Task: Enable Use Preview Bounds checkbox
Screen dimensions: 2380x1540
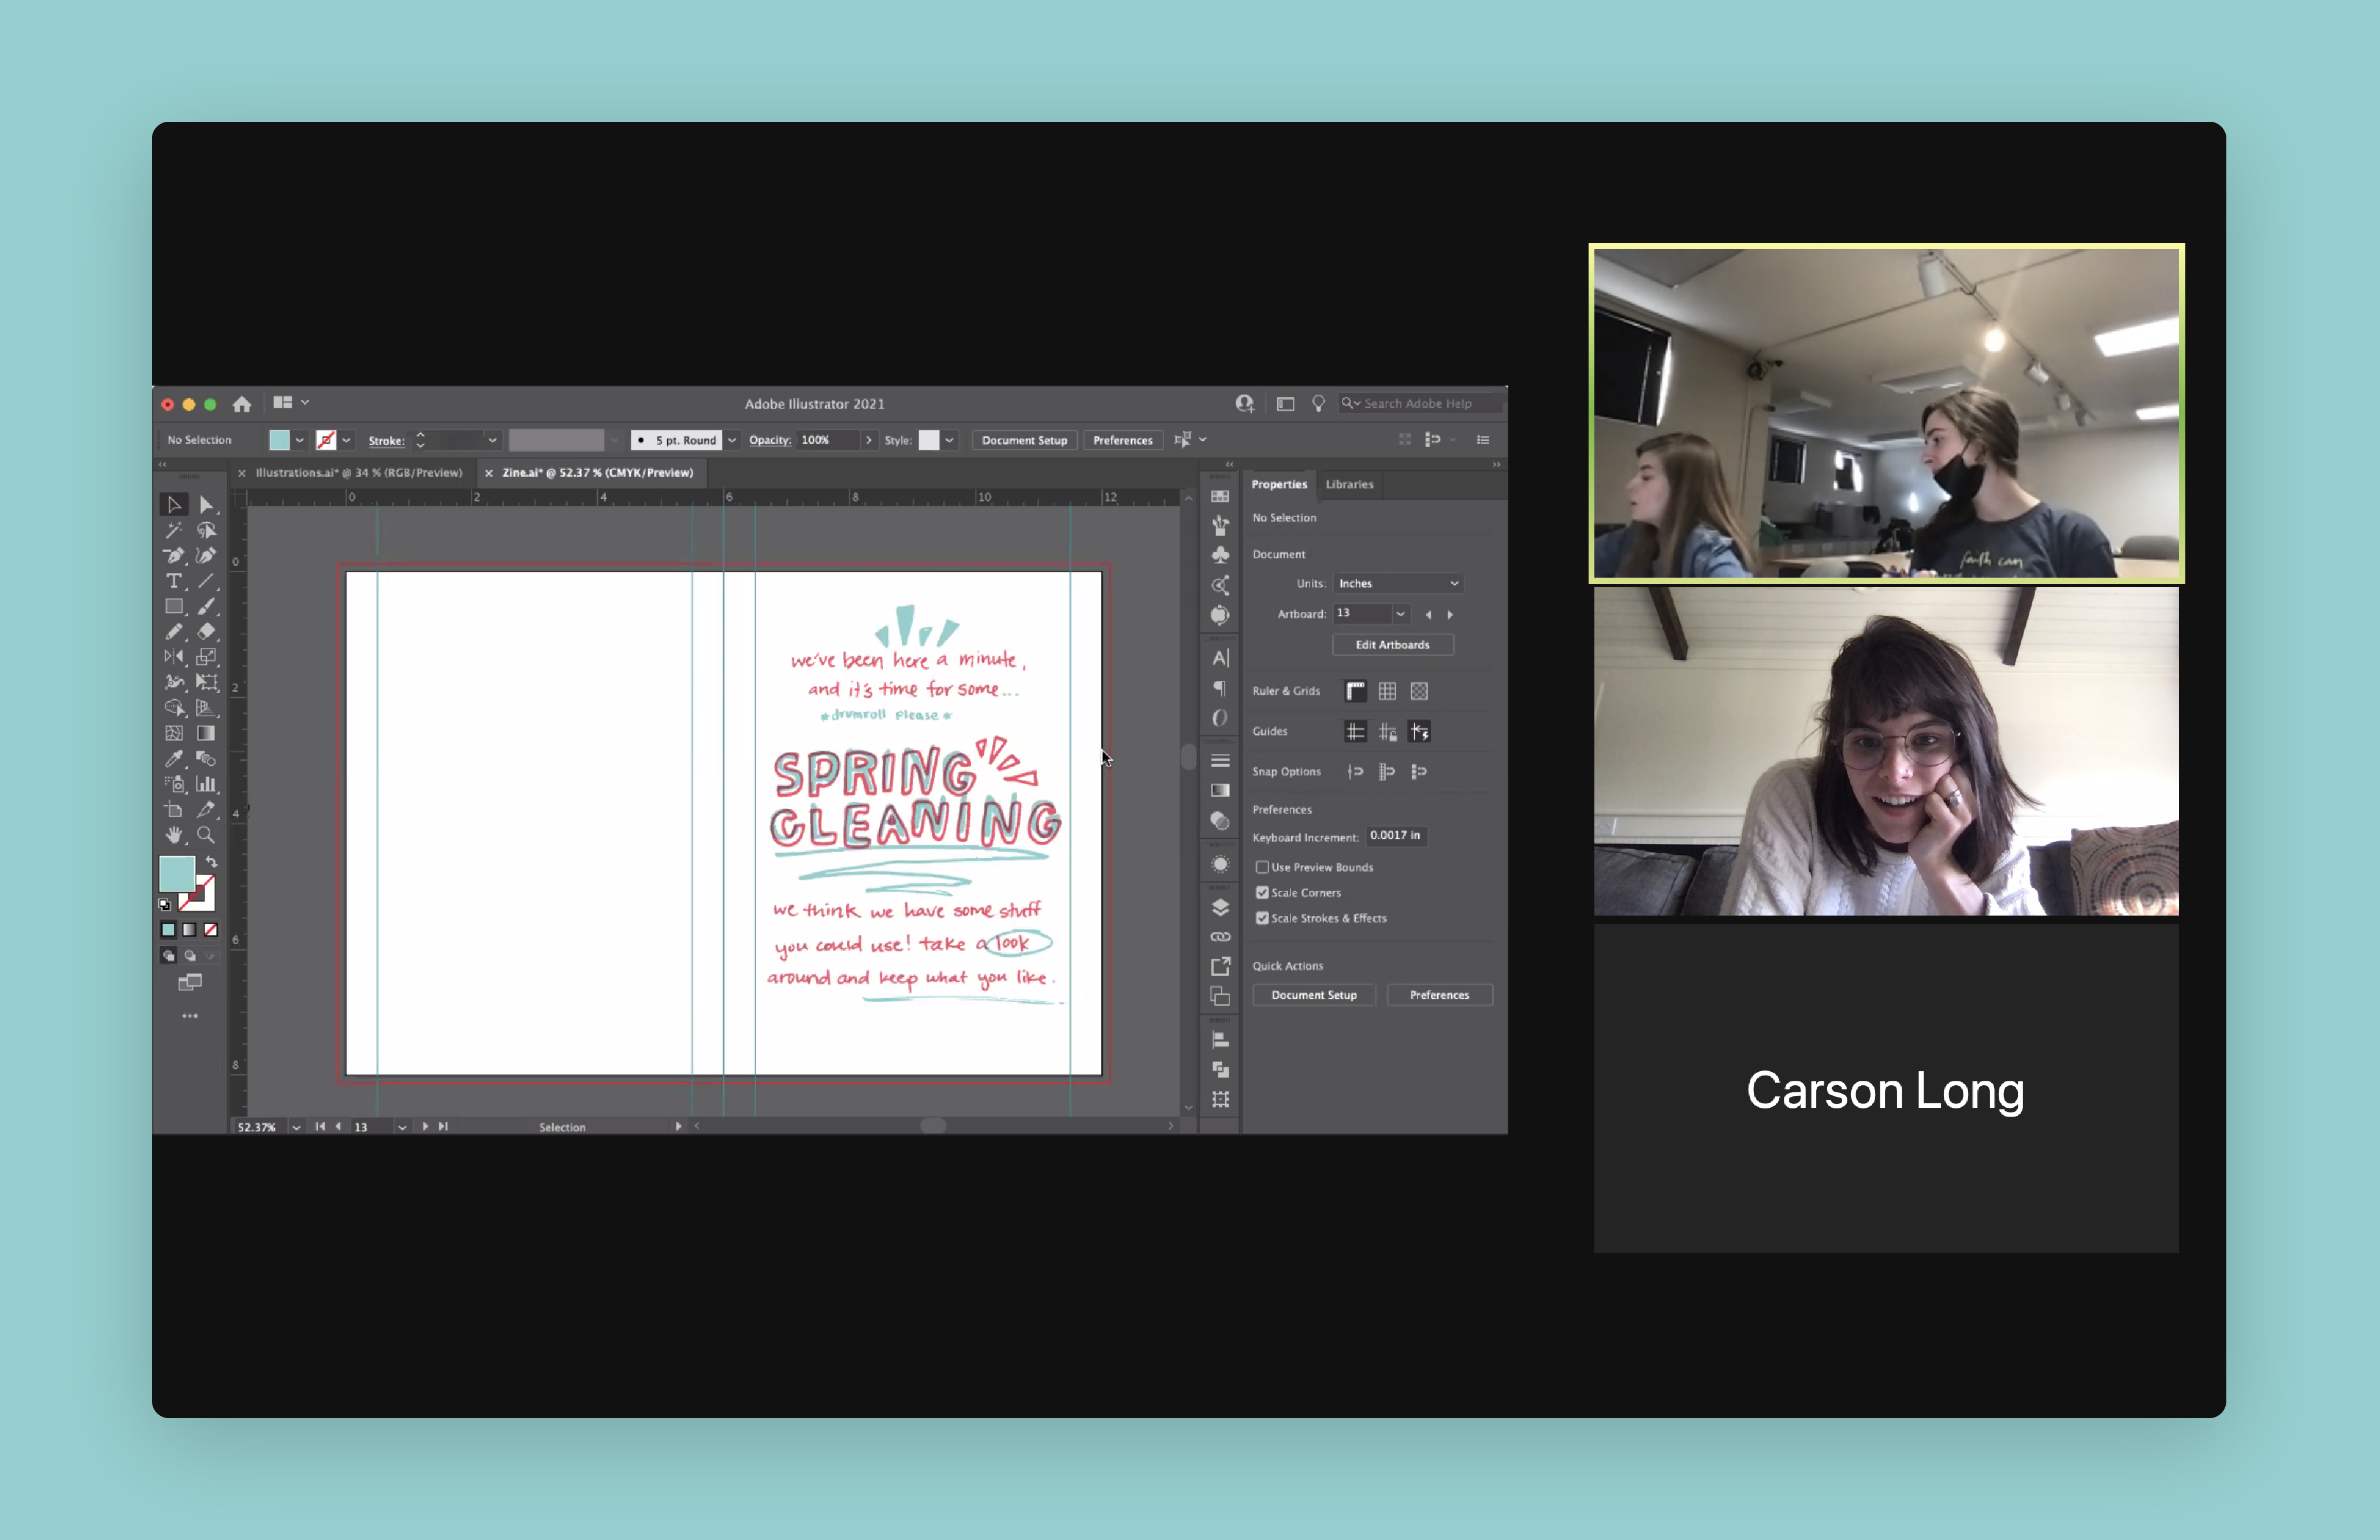Action: pos(1262,867)
